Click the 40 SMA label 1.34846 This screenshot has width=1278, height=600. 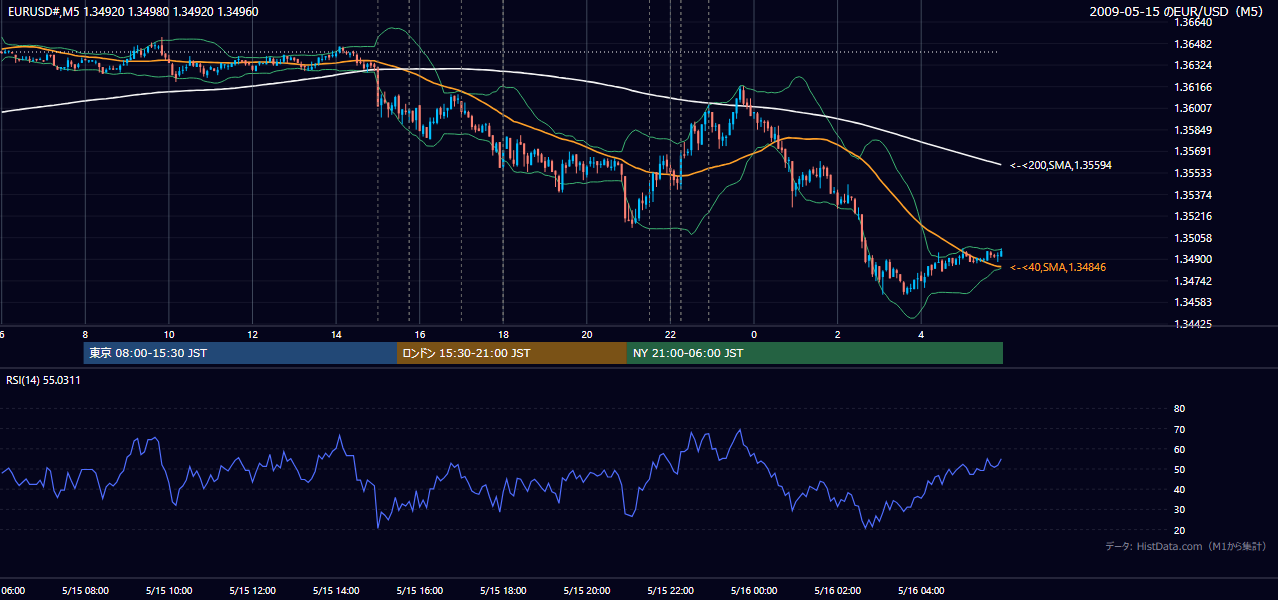pyautogui.click(x=1057, y=267)
